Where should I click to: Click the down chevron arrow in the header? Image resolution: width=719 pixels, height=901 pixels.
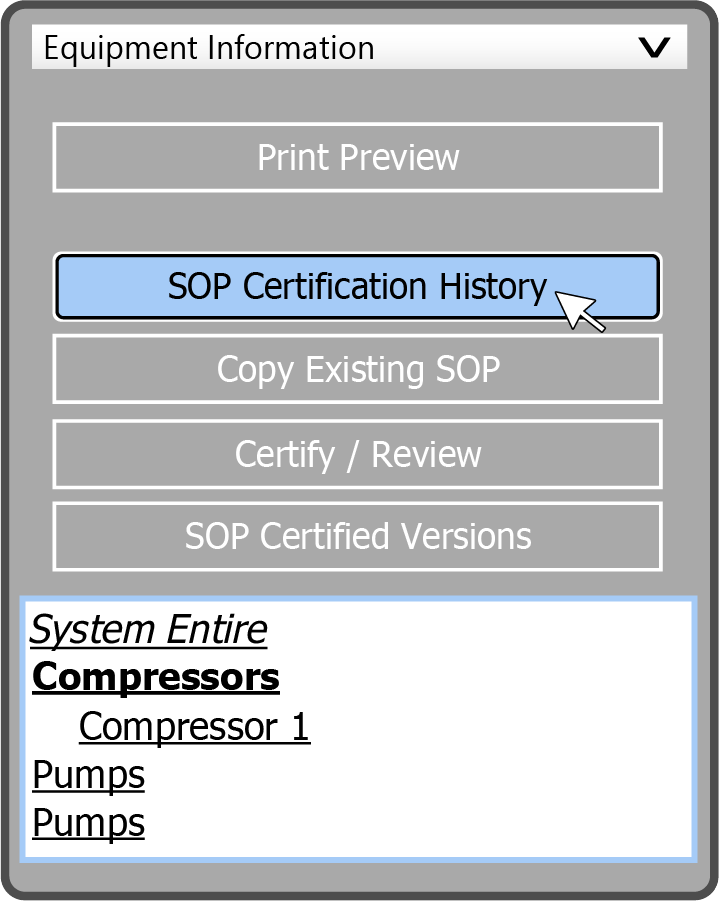pyautogui.click(x=654, y=48)
